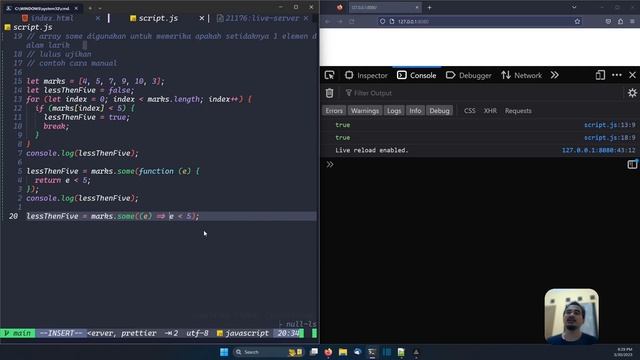Open DevTools three-dot options menu
Viewport: 640px width, 360px height.
617,75
